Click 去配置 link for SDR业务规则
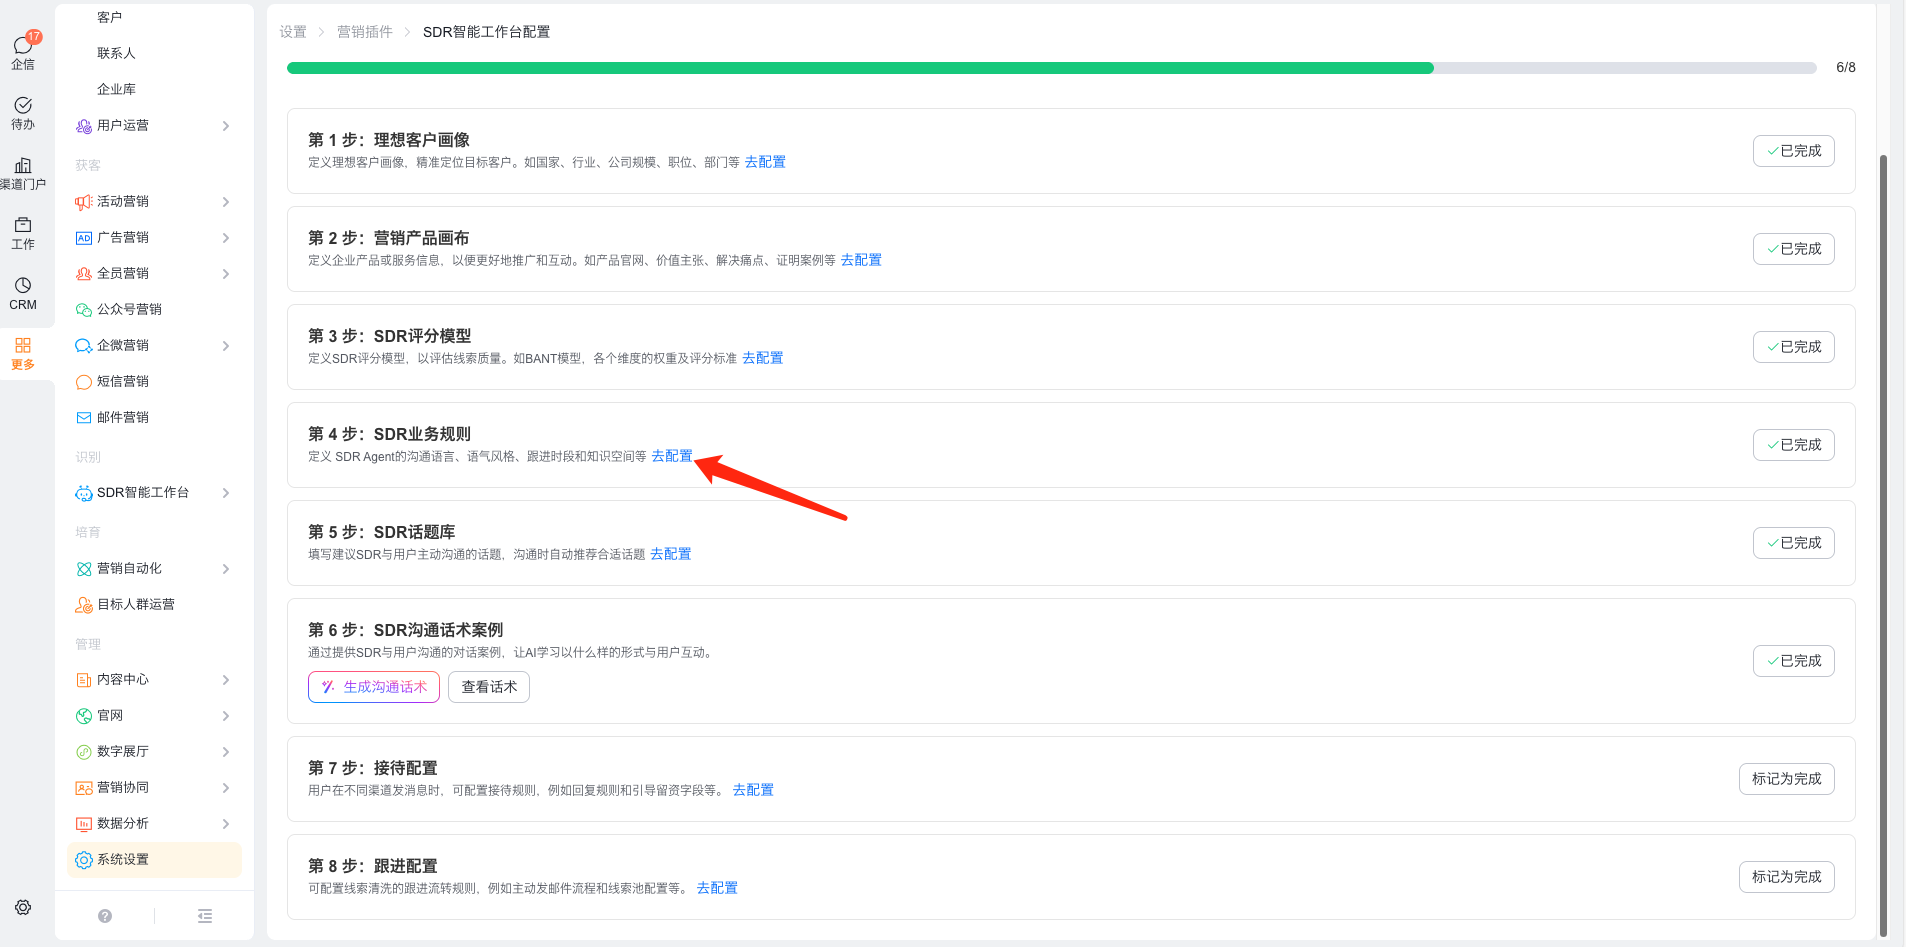This screenshot has height=947, width=1906. (x=671, y=456)
